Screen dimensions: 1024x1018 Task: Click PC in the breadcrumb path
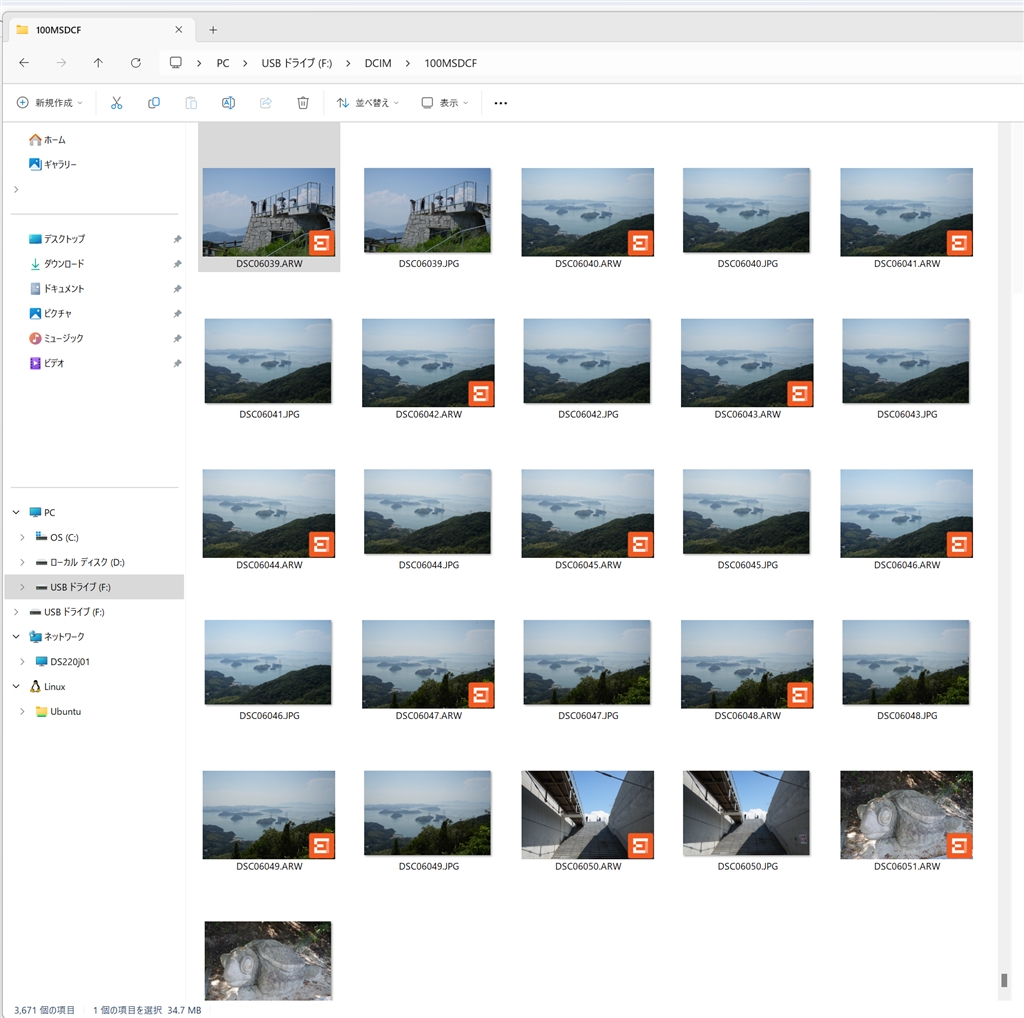coord(223,63)
